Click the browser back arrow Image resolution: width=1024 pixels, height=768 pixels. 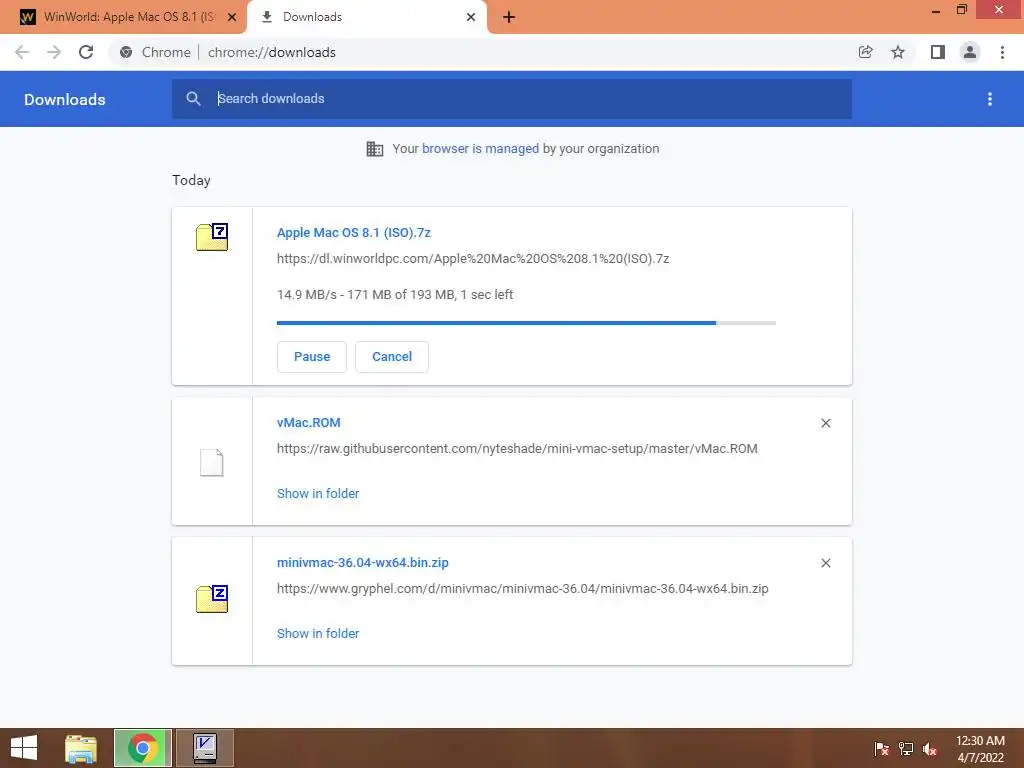(x=22, y=52)
